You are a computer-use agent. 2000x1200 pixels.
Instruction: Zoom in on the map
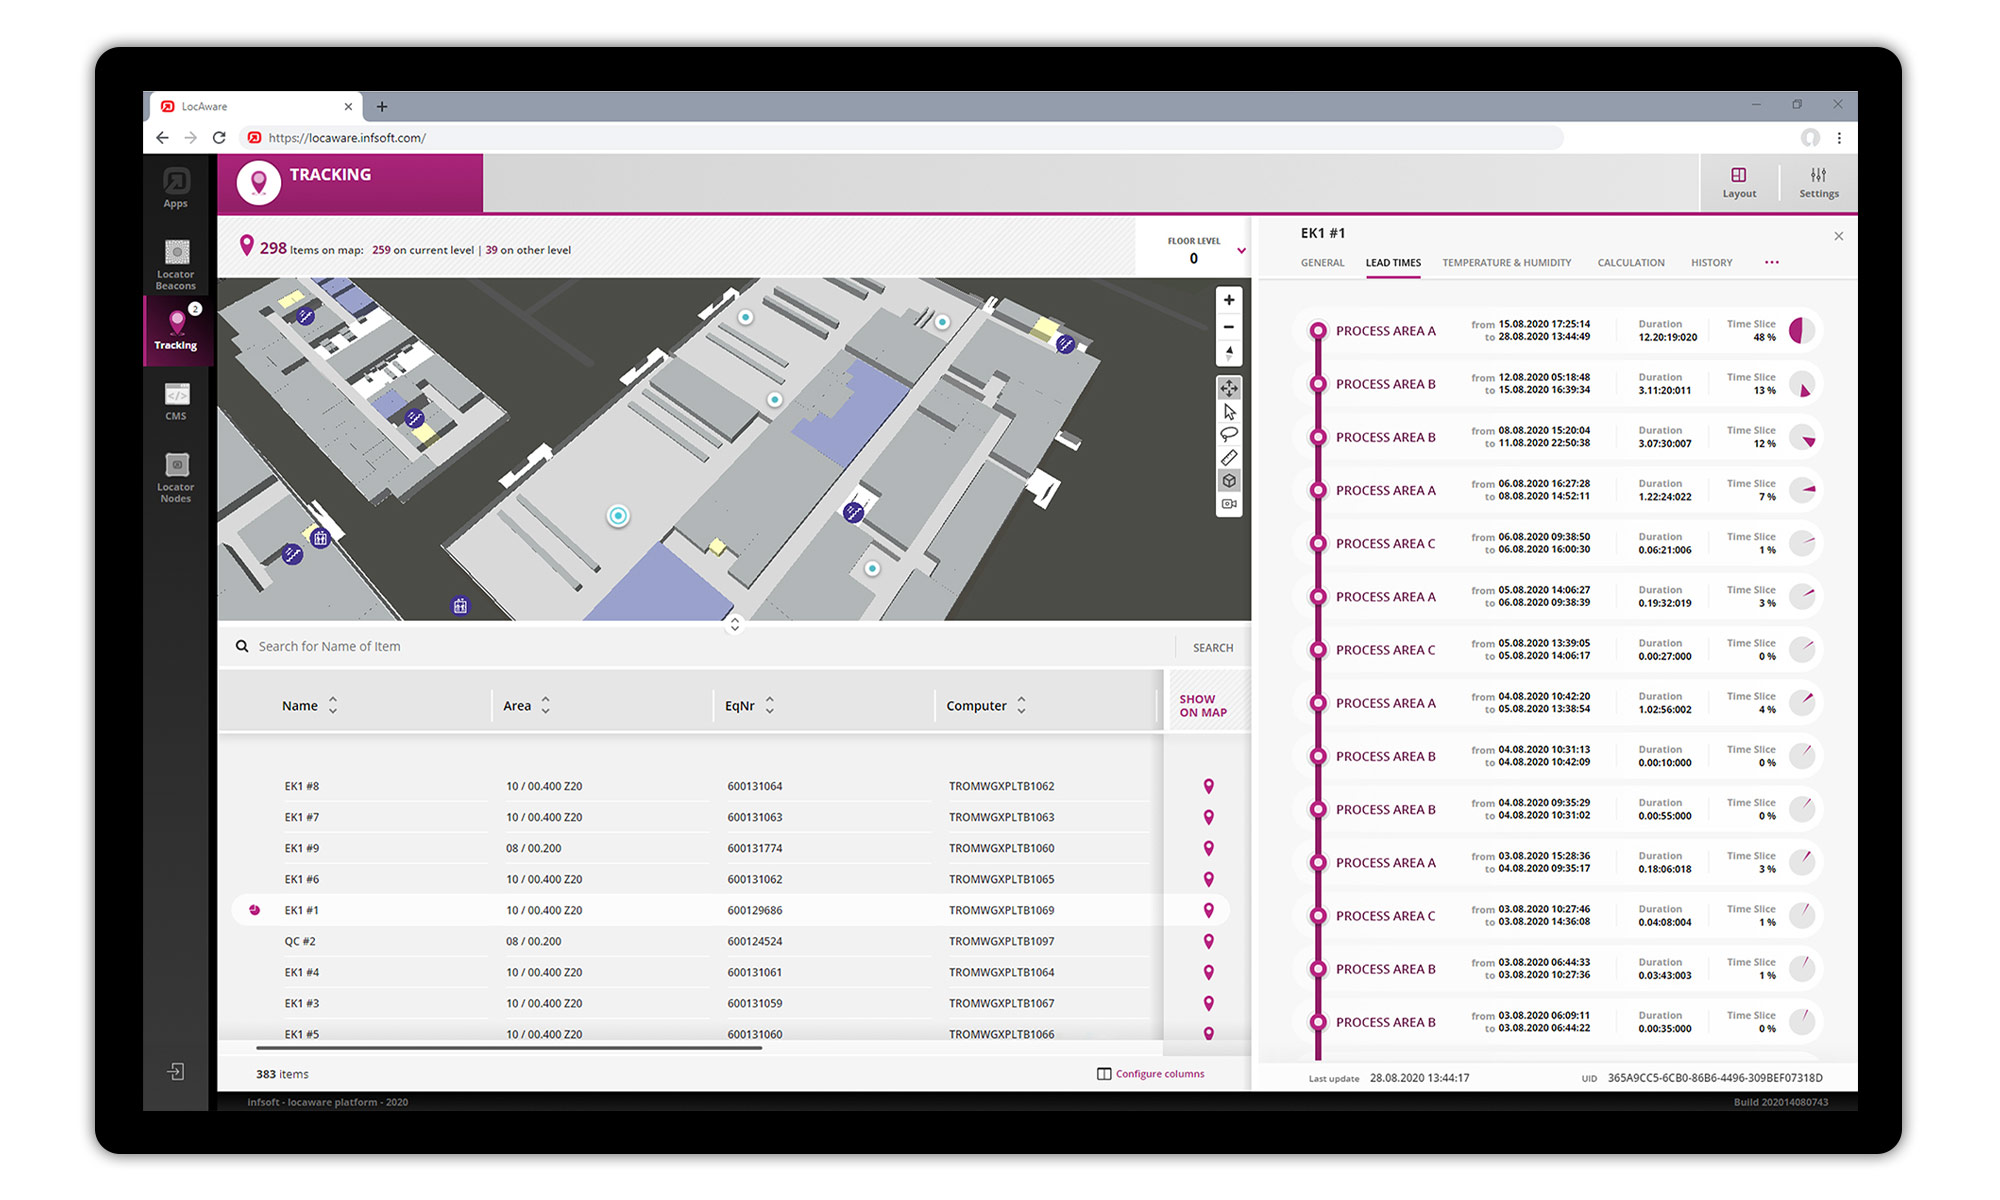tap(1229, 299)
